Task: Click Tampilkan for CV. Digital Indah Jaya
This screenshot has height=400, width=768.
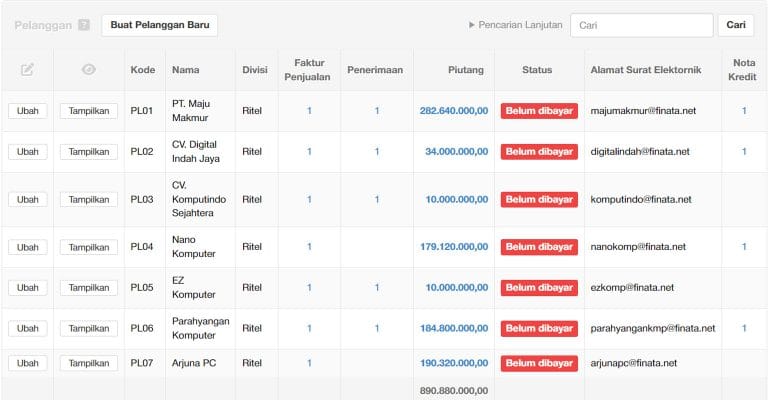Action: 89,152
